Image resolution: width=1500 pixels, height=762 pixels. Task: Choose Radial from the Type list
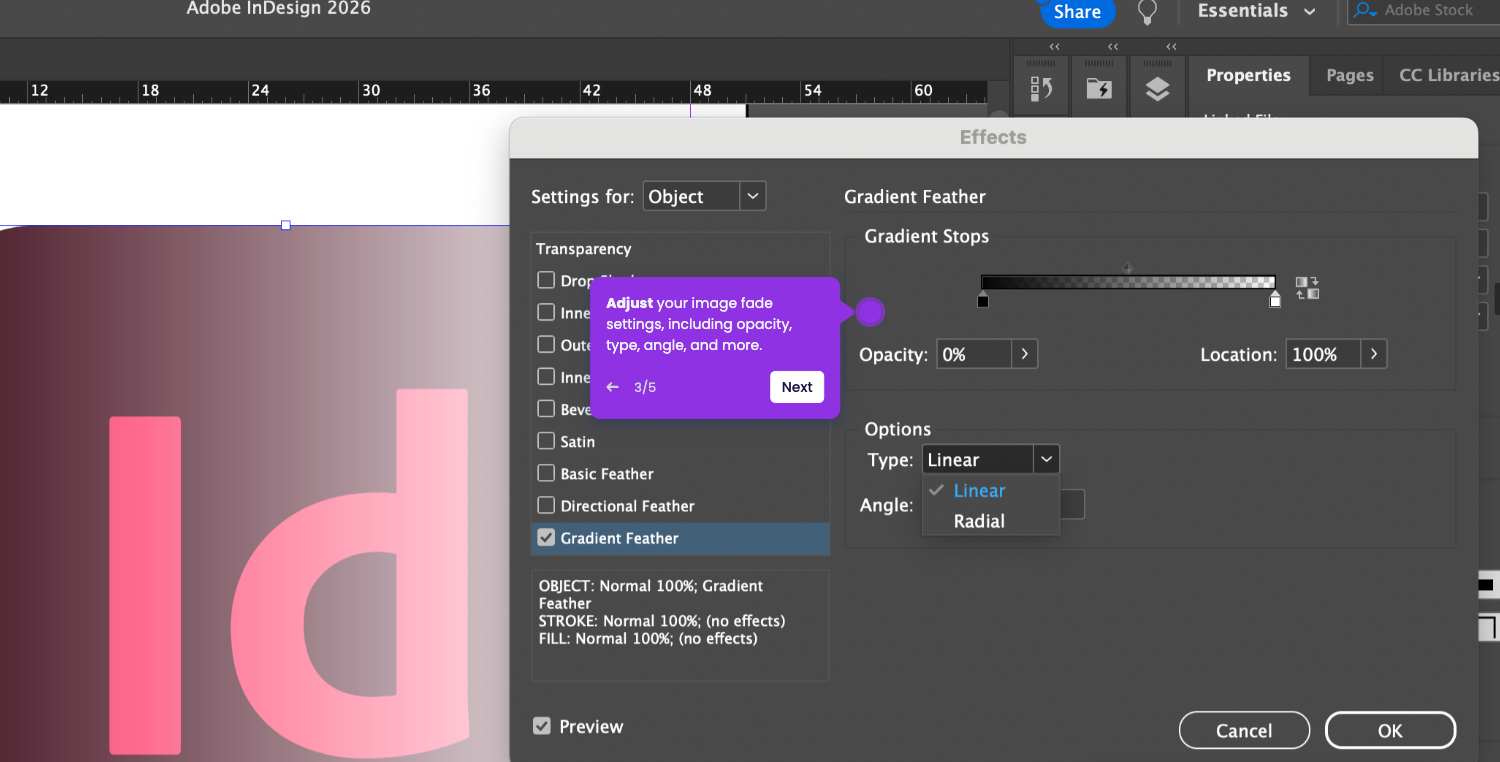point(979,521)
